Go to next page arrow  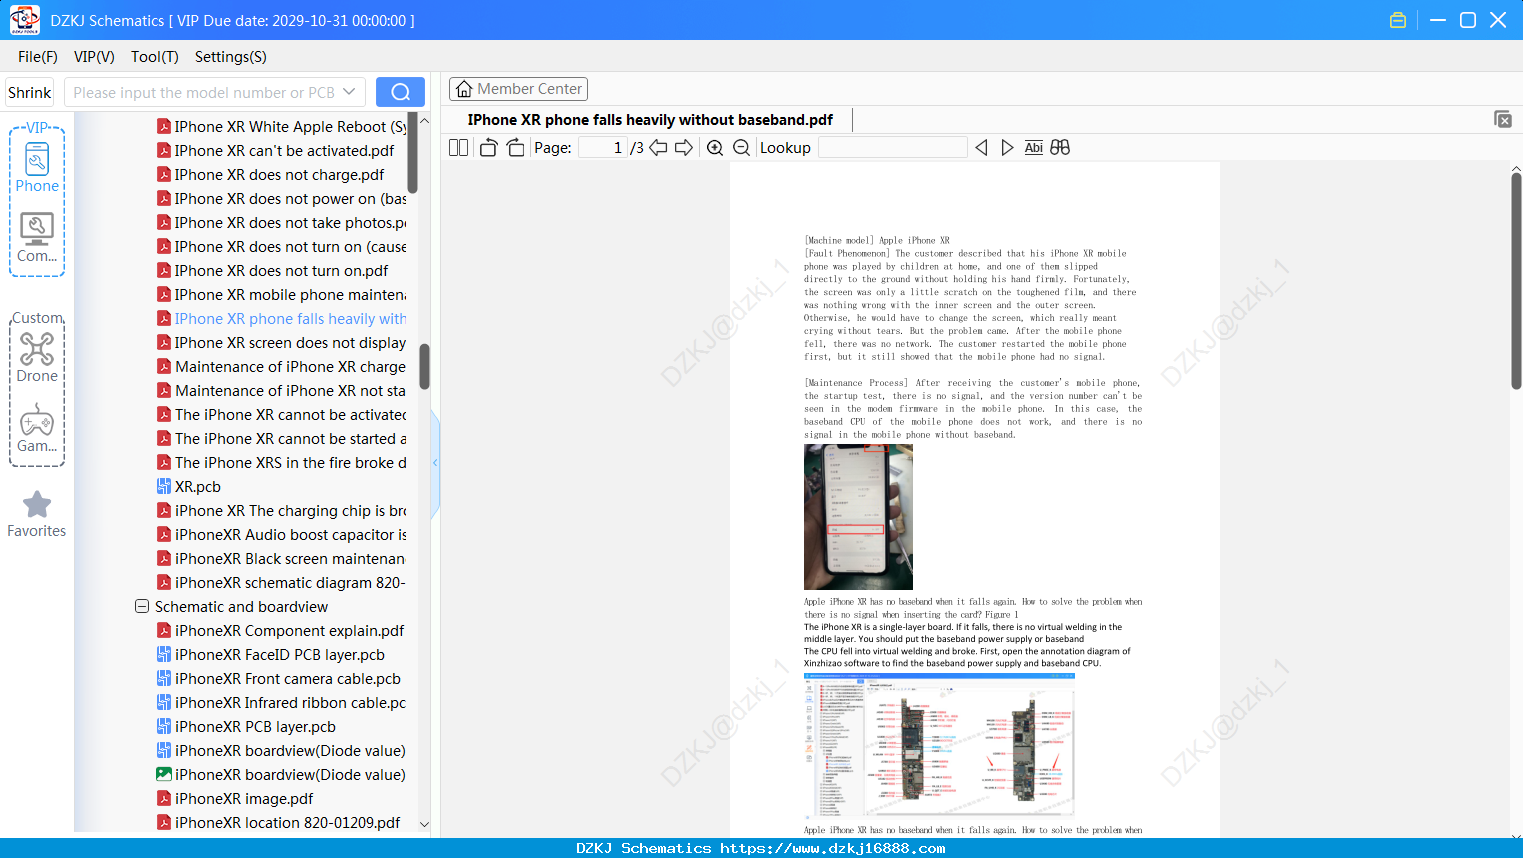pyautogui.click(x=684, y=148)
